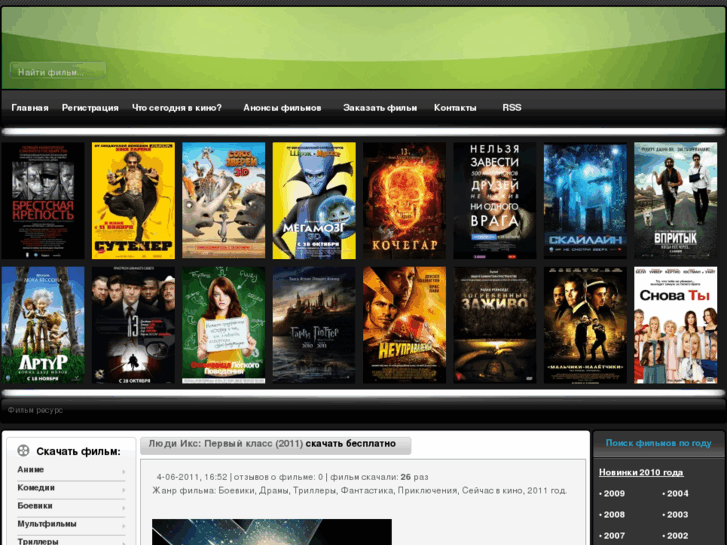This screenshot has width=727, height=545.
Task: Click the 'Найти фильм...' search field
Action: [x=58, y=71]
